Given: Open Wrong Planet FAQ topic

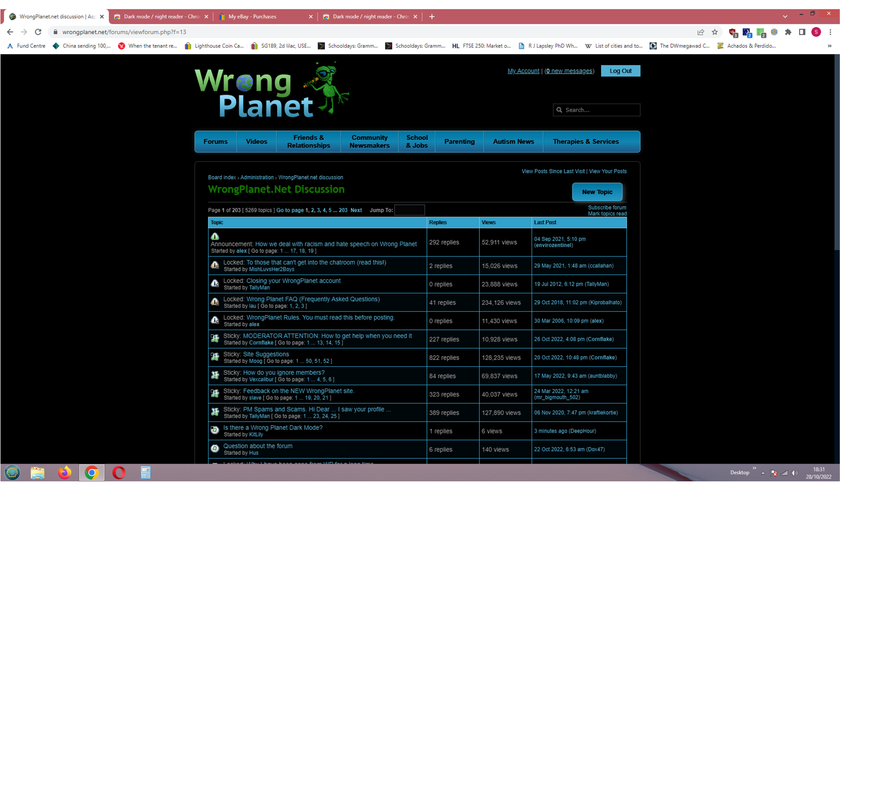Looking at the screenshot, I should click(313, 299).
